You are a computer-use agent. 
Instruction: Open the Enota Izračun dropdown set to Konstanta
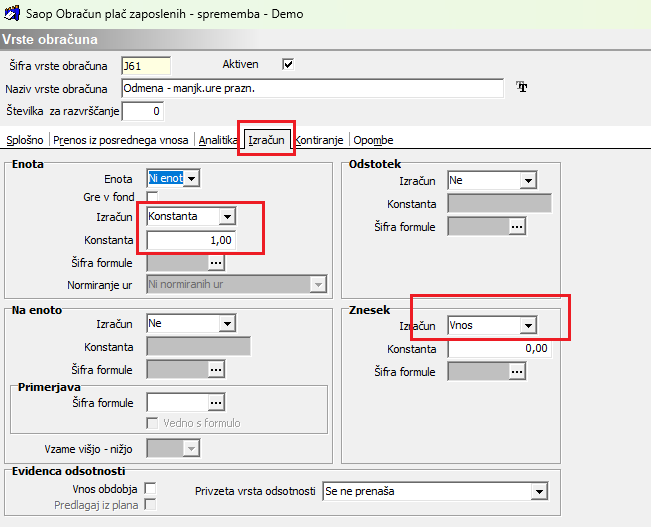[x=227, y=216]
